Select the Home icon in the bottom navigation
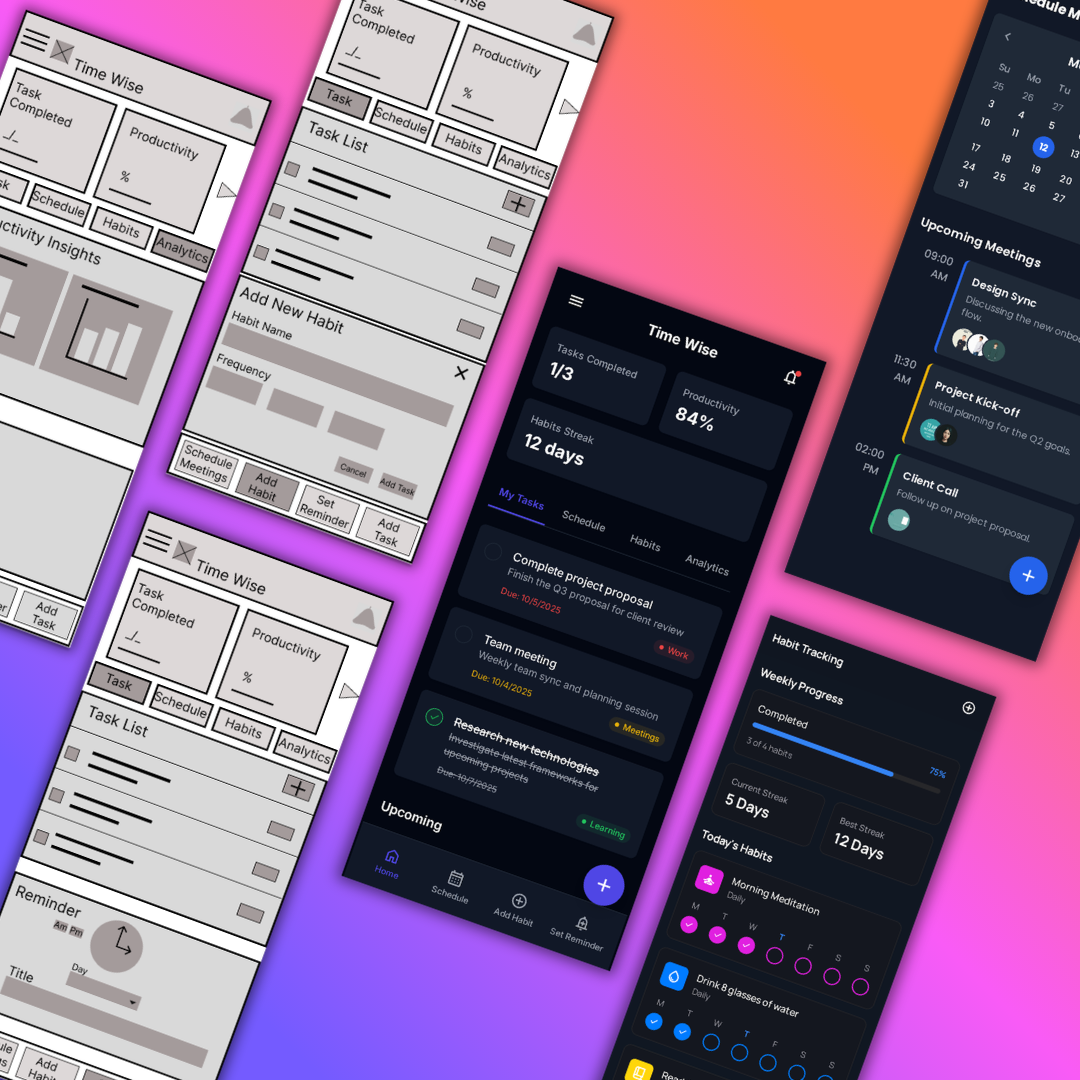The width and height of the screenshot is (1080, 1080). pyautogui.click(x=391, y=857)
